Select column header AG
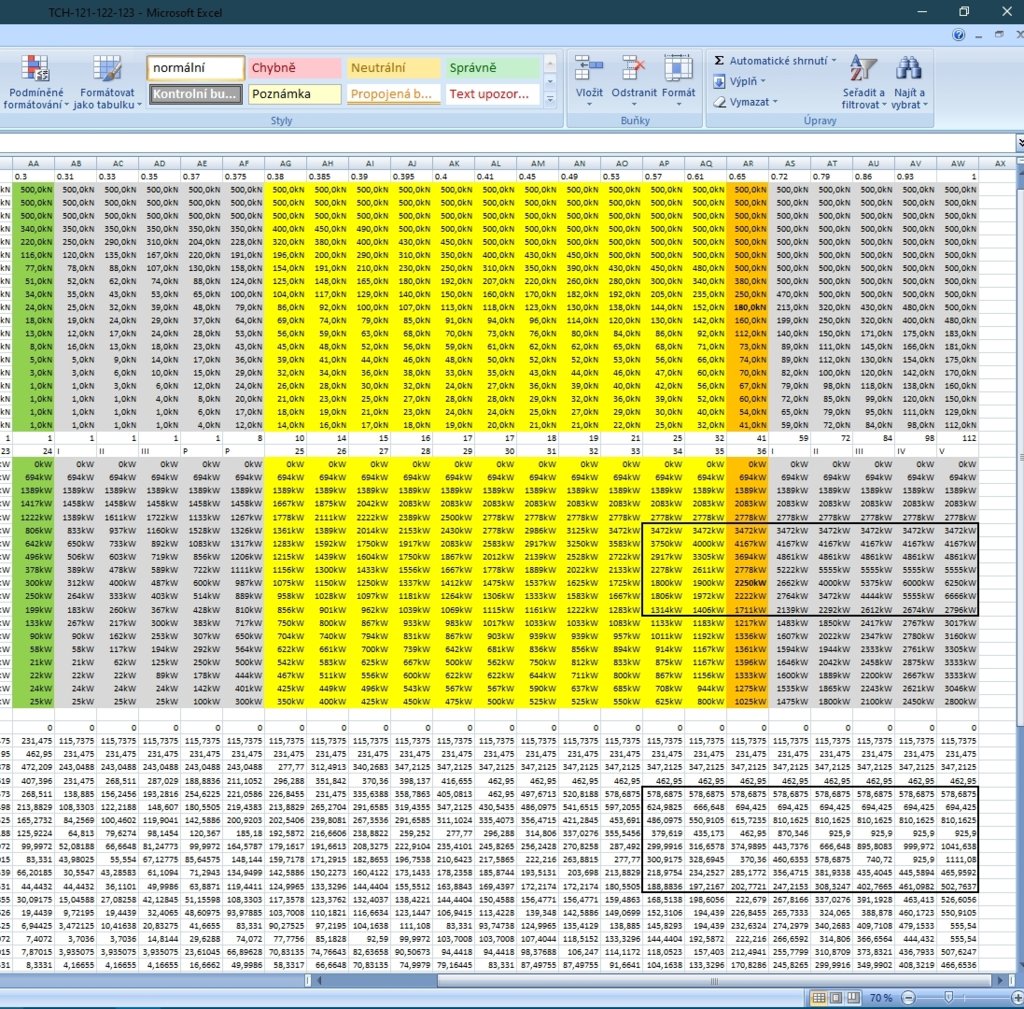 coord(286,163)
